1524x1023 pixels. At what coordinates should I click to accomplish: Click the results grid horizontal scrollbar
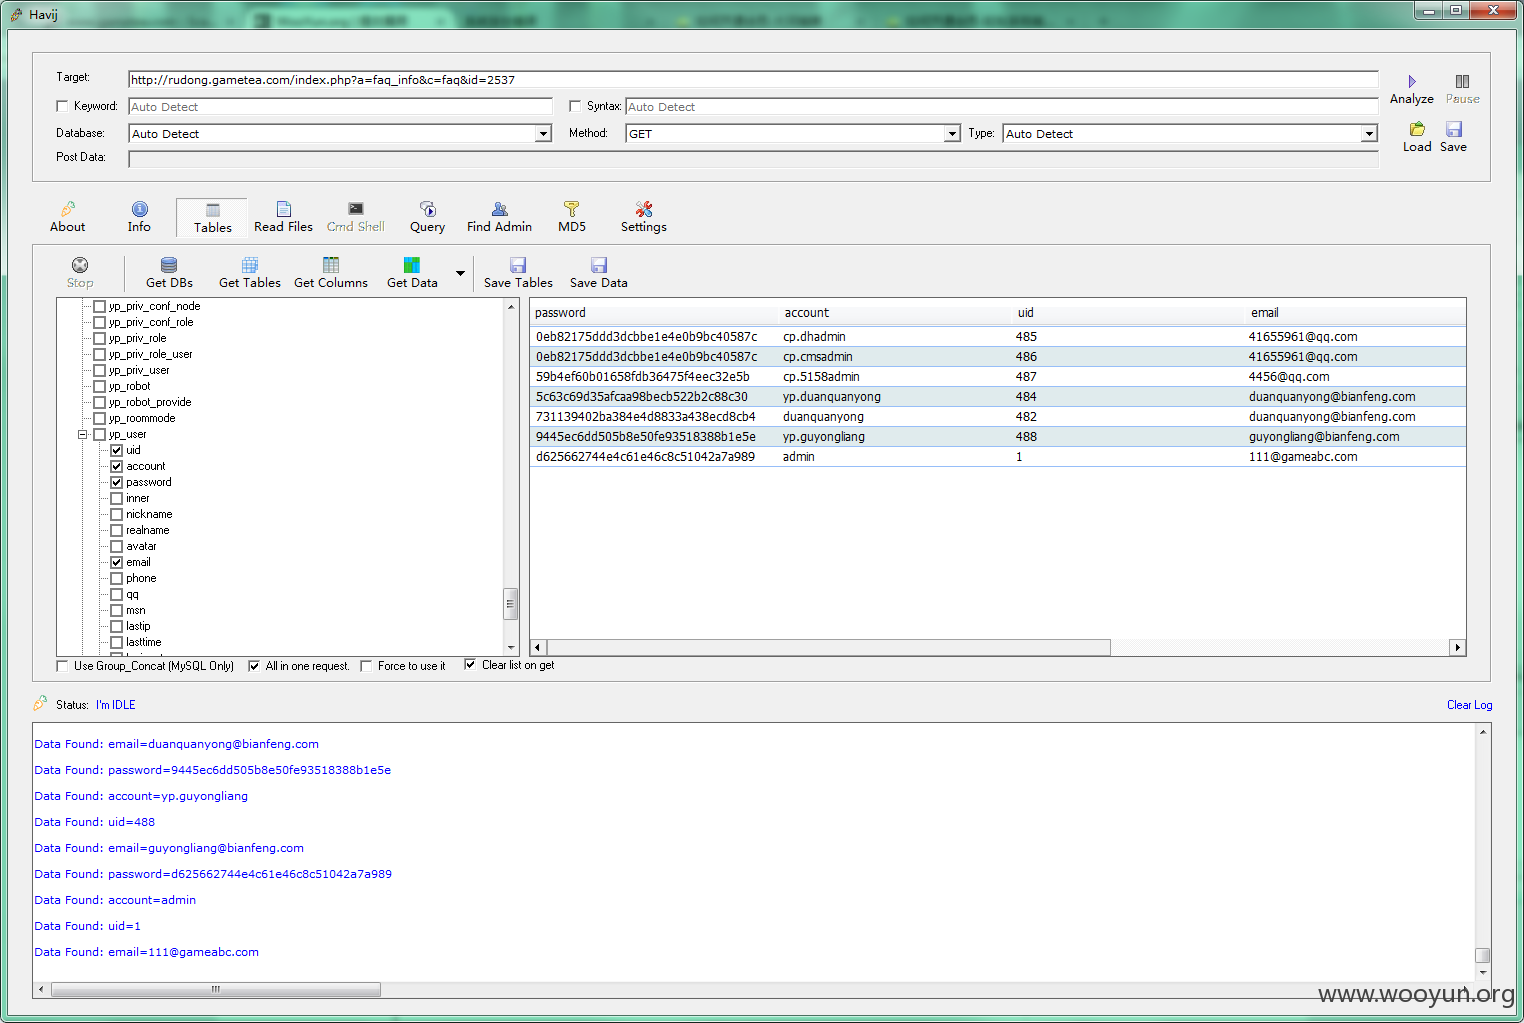tap(829, 647)
